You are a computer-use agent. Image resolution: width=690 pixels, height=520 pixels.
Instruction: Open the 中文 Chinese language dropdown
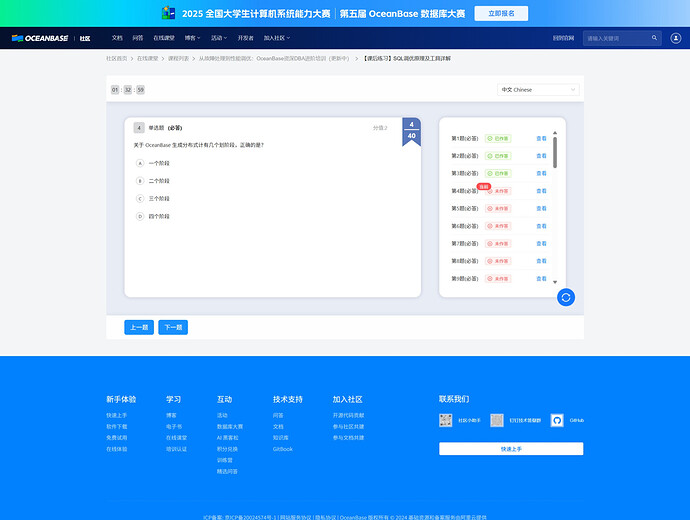pyautogui.click(x=538, y=90)
